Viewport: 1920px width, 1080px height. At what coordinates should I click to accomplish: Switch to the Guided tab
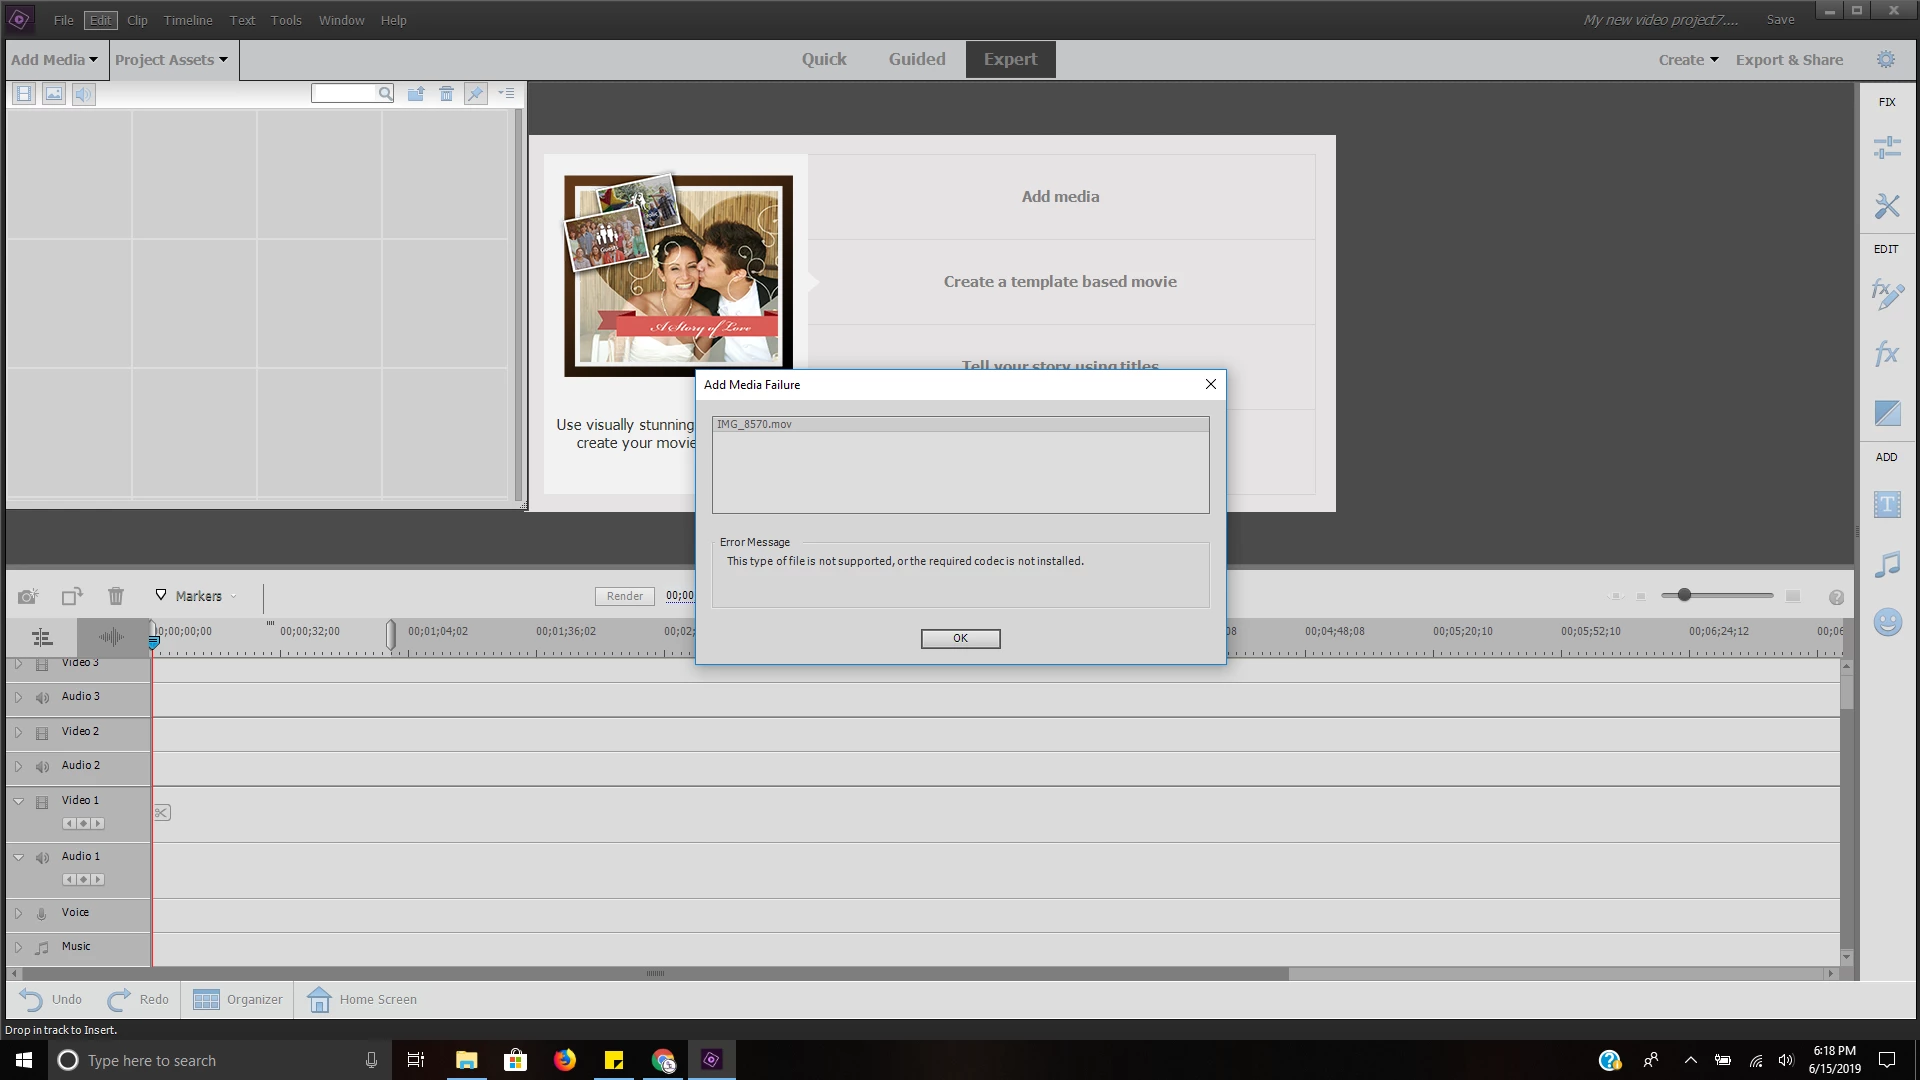[916, 59]
